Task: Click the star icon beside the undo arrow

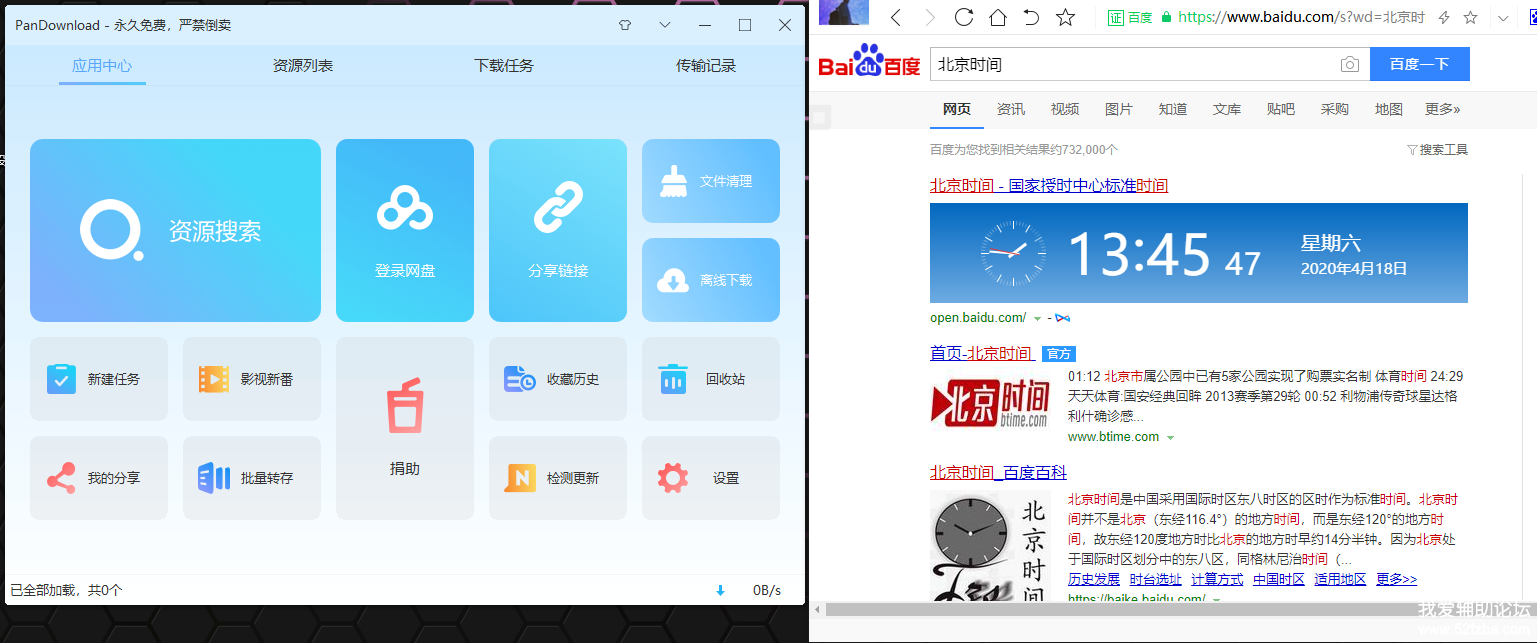Action: coord(1066,17)
